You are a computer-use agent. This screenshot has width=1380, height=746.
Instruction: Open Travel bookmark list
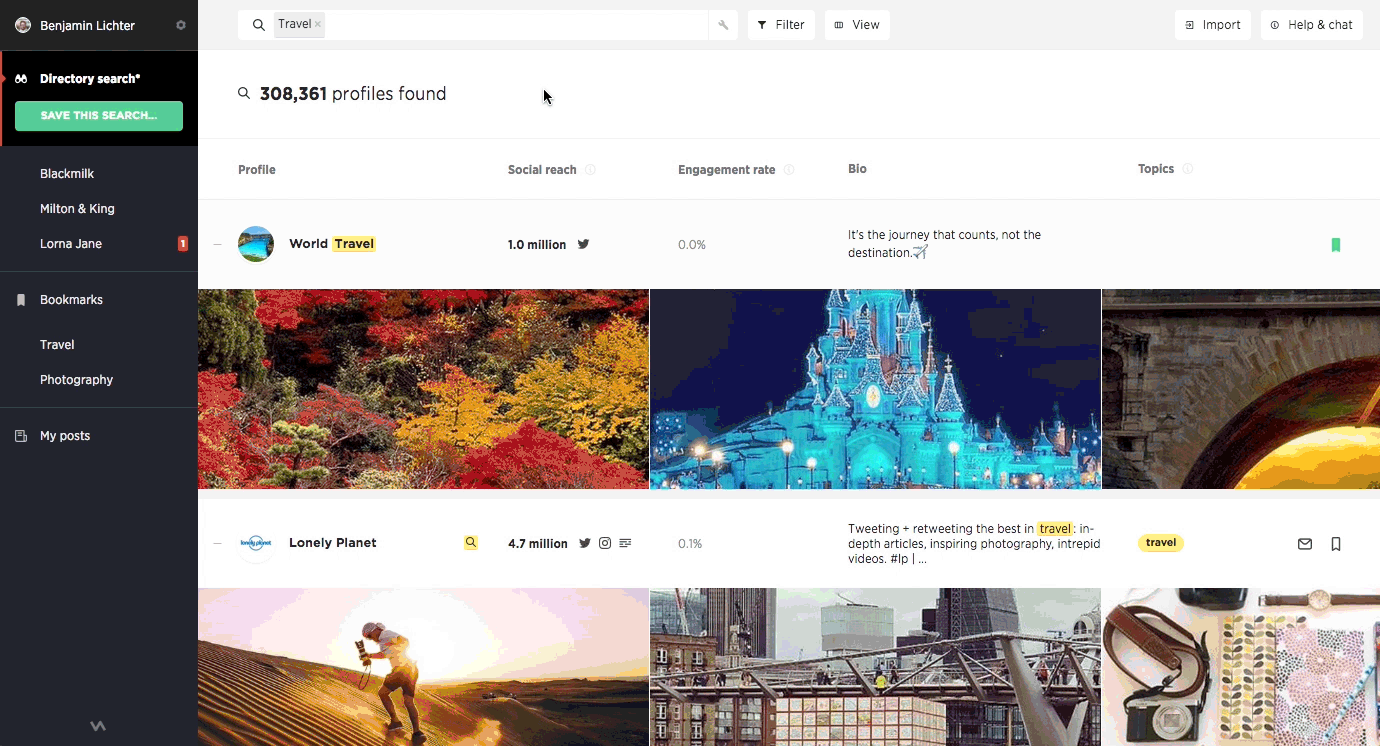[x=57, y=345]
